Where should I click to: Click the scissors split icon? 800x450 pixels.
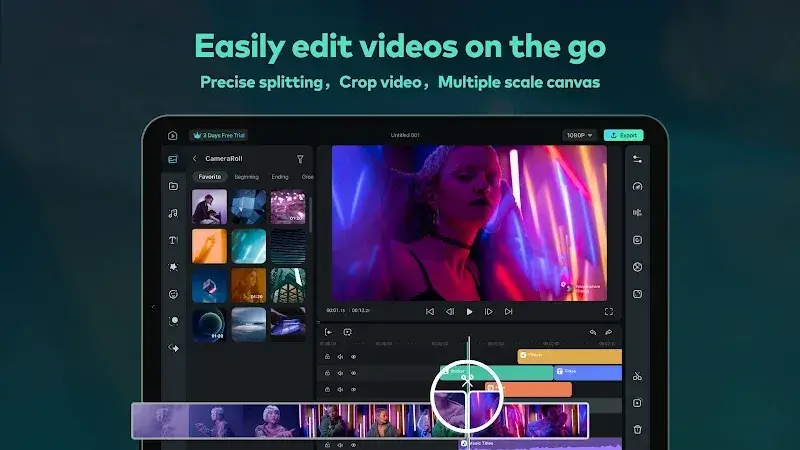click(x=637, y=376)
